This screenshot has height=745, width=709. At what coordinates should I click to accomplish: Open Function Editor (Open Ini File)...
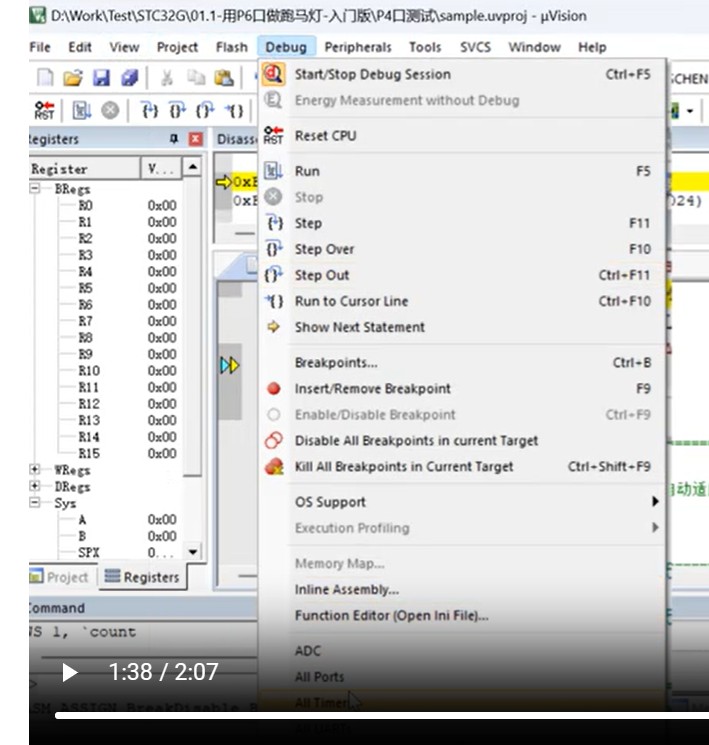(x=463, y=616)
